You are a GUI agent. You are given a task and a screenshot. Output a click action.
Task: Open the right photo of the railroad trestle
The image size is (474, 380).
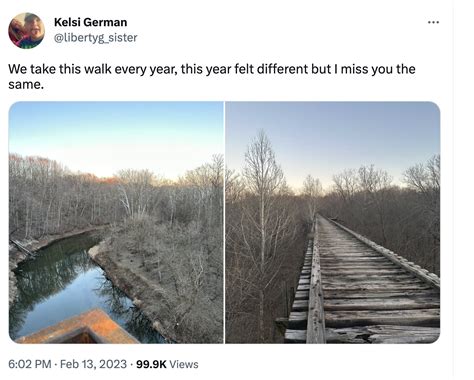(x=333, y=222)
